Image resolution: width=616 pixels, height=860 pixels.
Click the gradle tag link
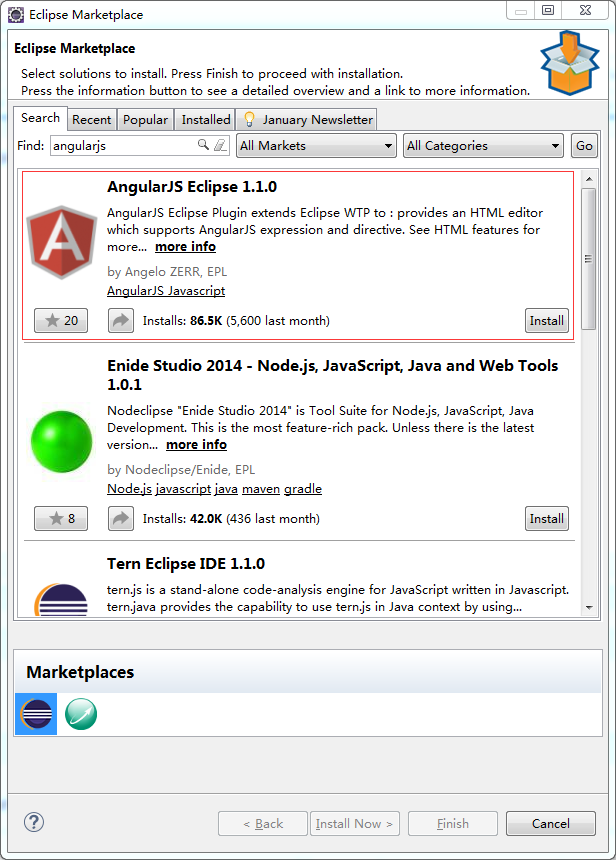pos(303,489)
